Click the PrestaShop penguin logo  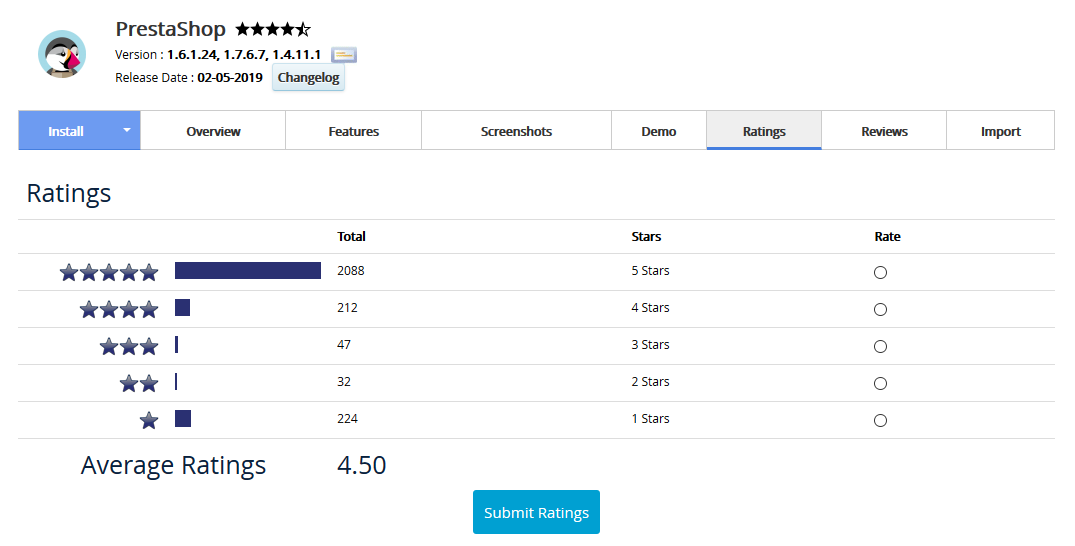click(x=62, y=54)
